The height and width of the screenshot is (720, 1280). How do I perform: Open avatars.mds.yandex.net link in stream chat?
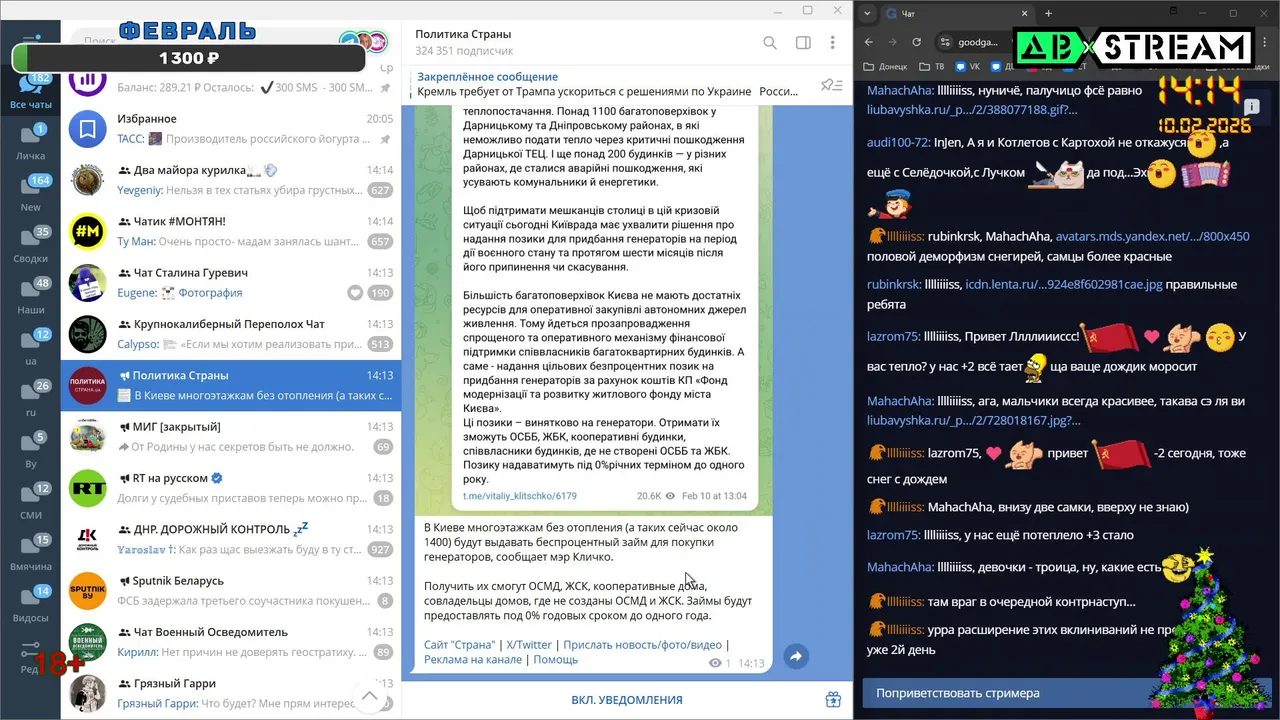[1152, 237]
